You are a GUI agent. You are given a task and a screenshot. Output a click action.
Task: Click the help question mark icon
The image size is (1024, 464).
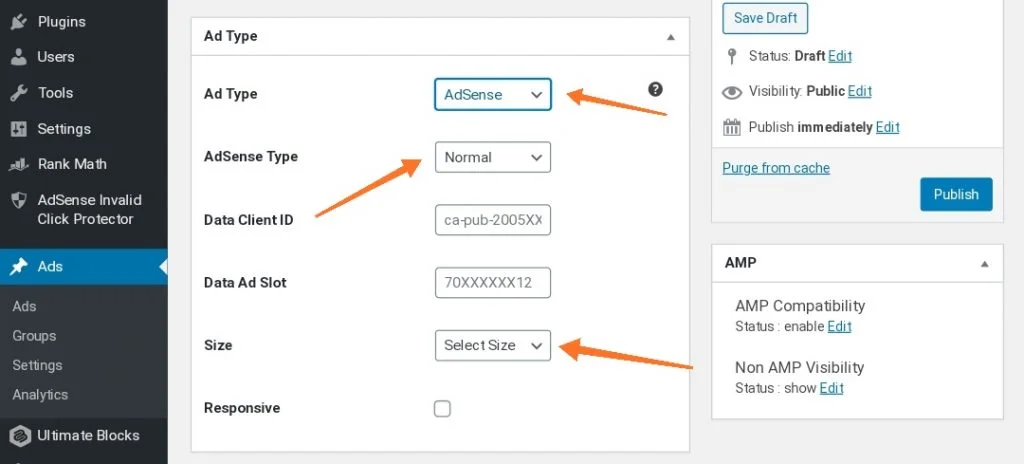tap(655, 90)
